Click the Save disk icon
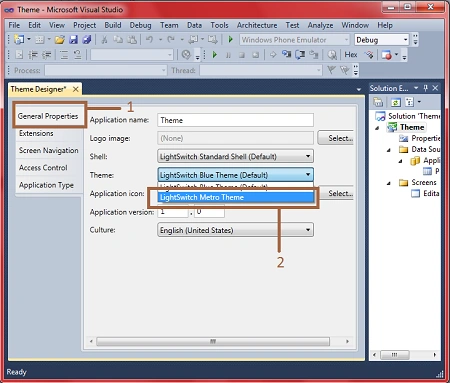The height and width of the screenshot is (383, 450). 73,40
